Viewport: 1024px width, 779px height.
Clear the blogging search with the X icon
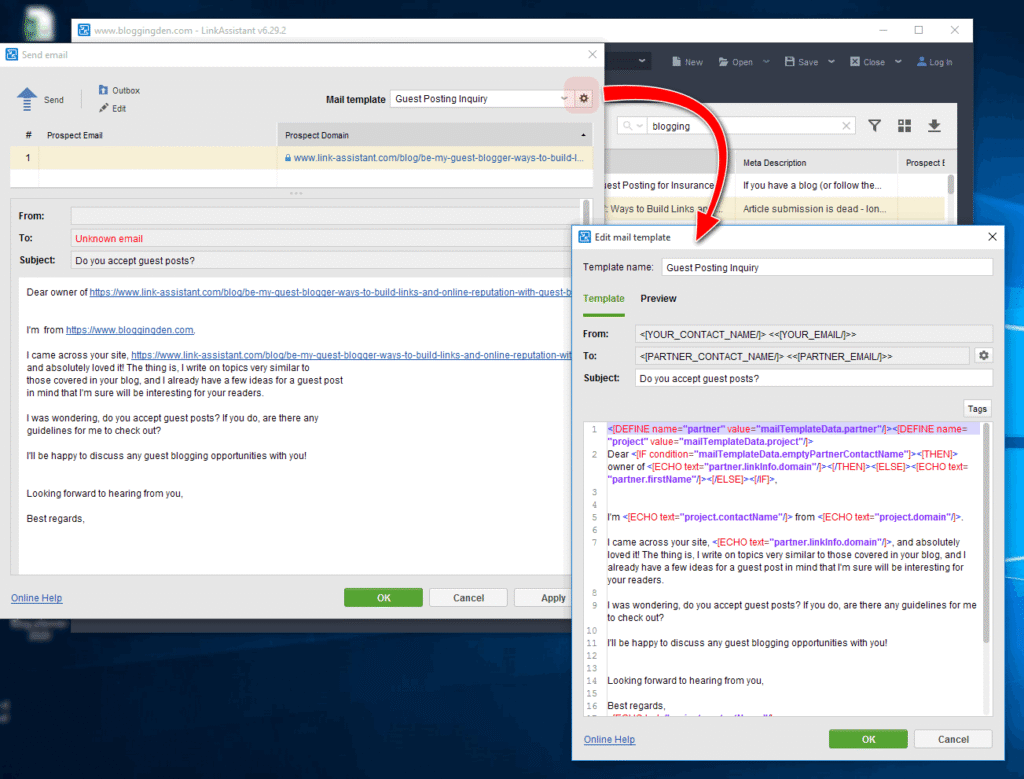[846, 126]
